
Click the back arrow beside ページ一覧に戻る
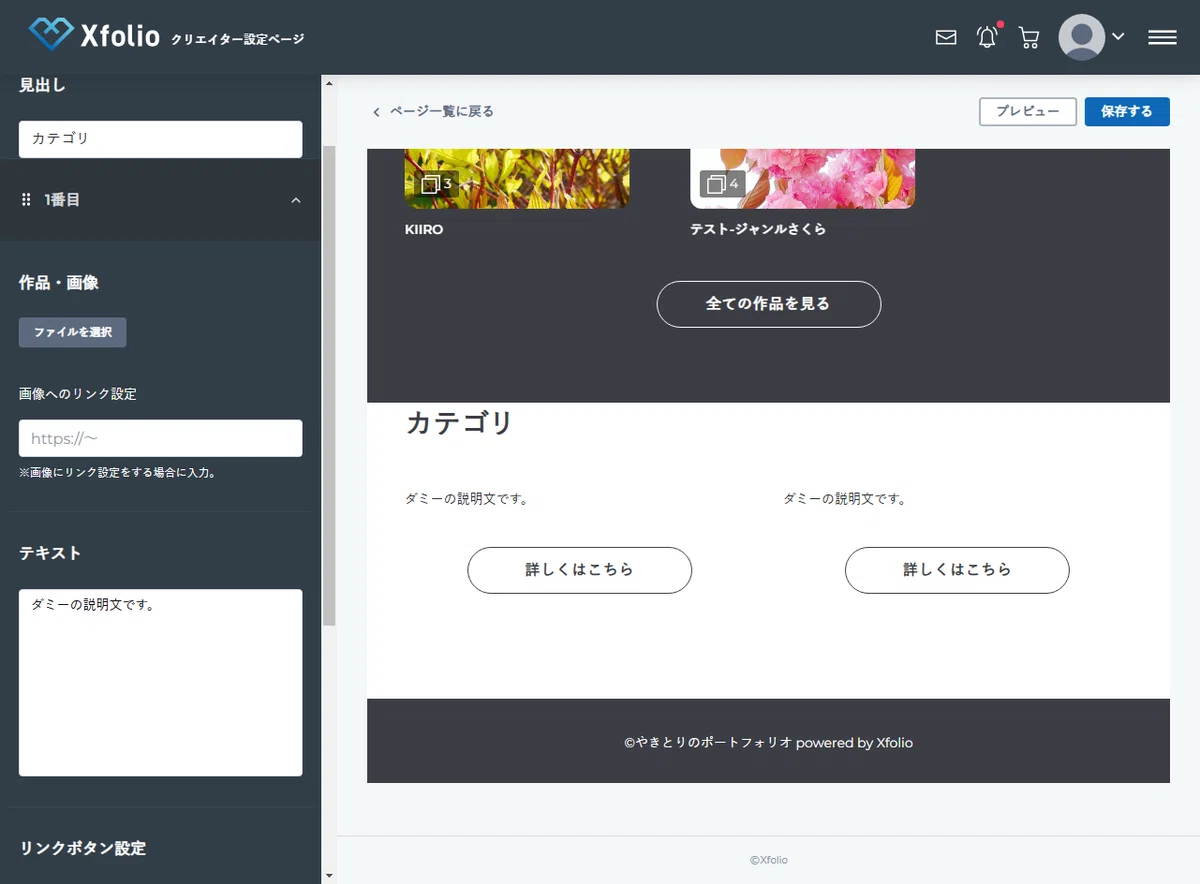[376, 112]
